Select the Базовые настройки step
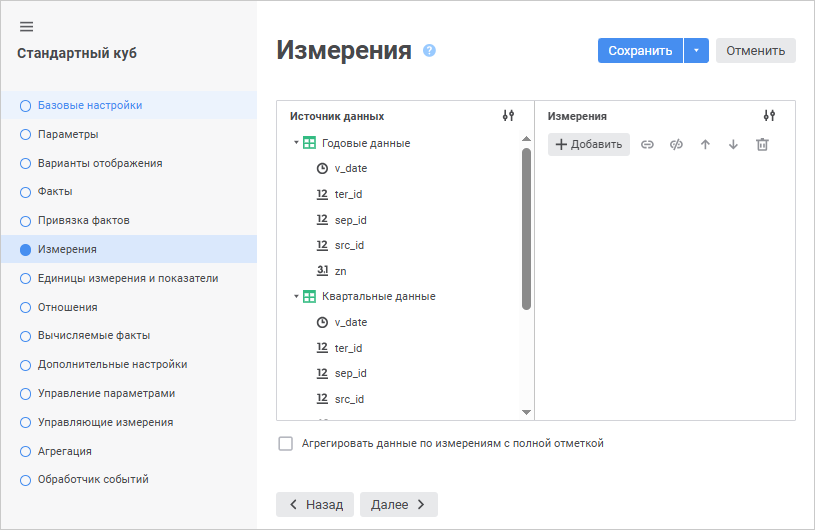This screenshot has width=815, height=530. 89,105
